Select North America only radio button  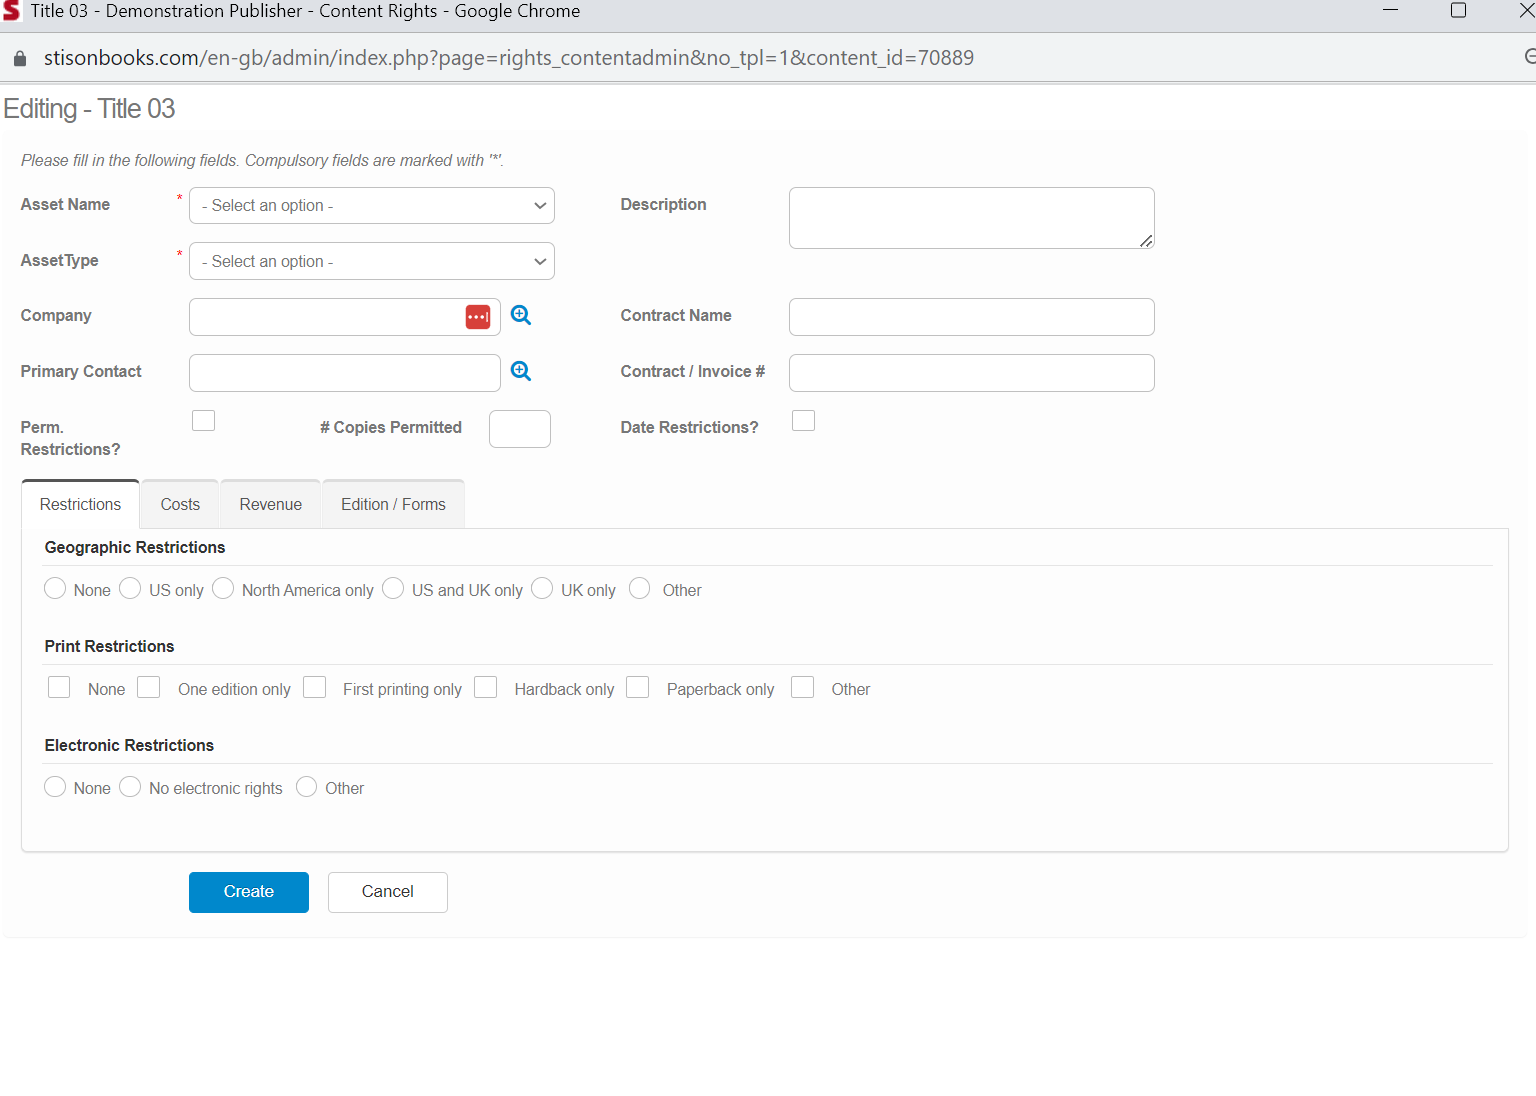pos(223,589)
